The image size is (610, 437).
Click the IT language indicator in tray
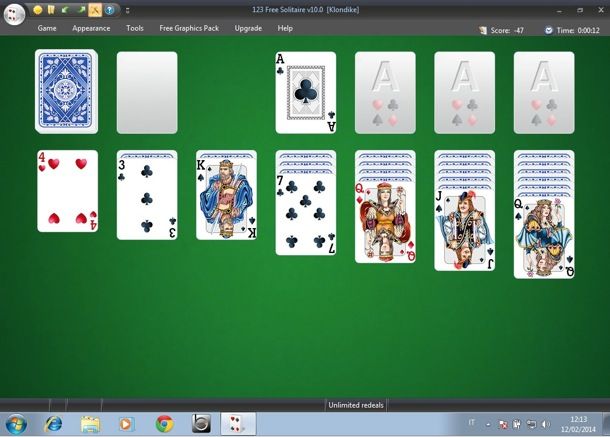pyautogui.click(x=472, y=422)
